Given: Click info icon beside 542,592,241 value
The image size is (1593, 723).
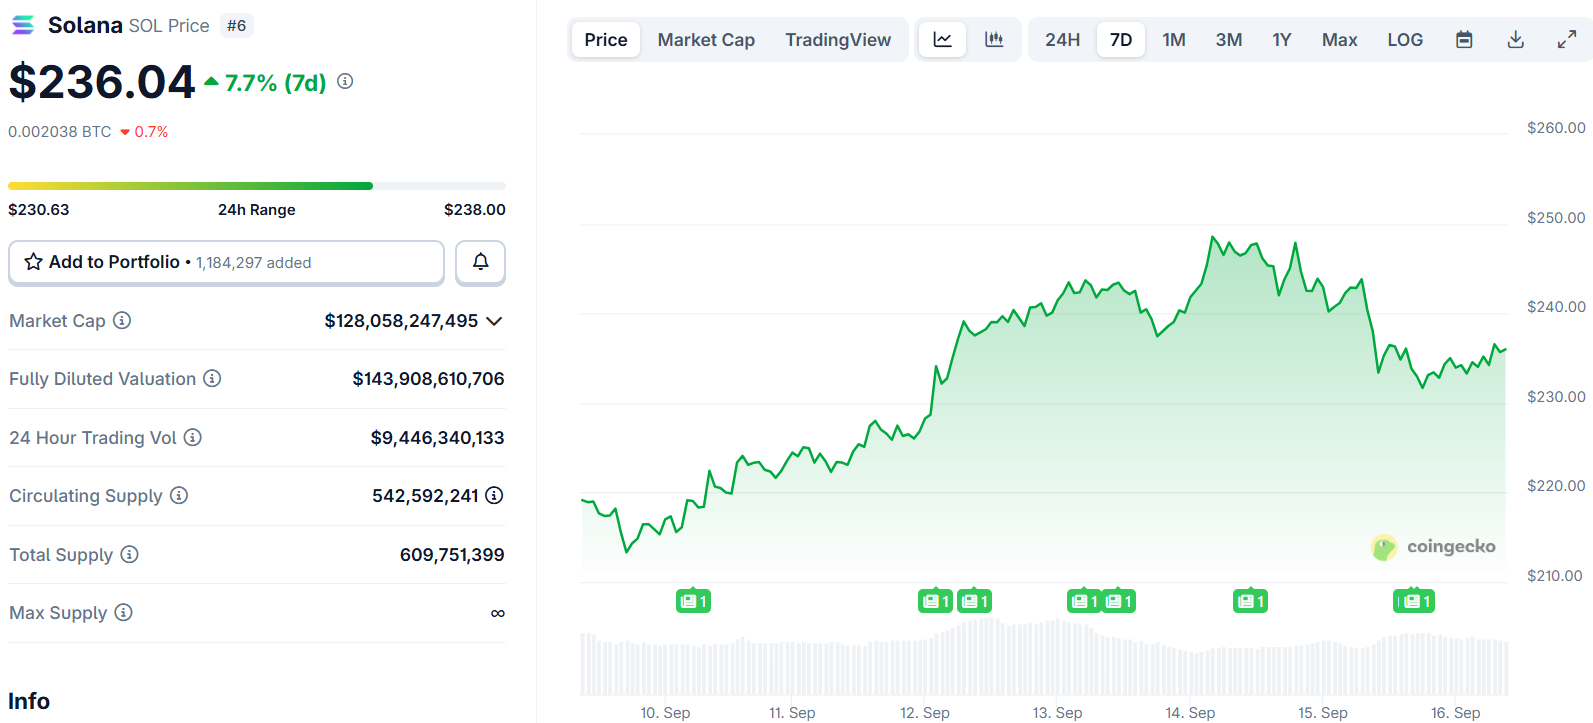Looking at the screenshot, I should point(494,495).
